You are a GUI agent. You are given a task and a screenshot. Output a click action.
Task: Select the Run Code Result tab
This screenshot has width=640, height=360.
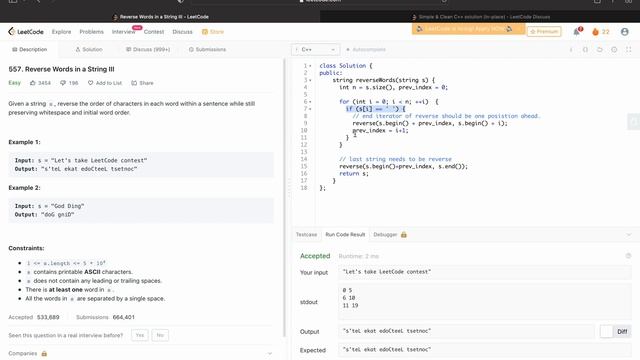(345, 235)
